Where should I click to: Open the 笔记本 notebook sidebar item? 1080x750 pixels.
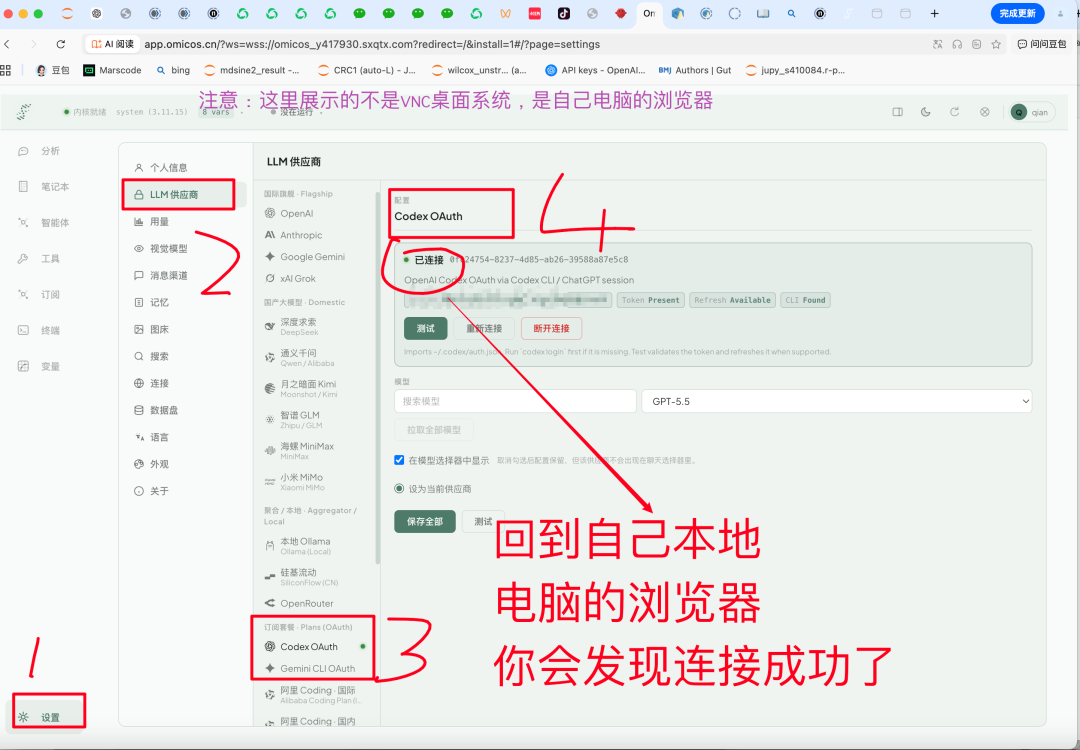(43, 187)
